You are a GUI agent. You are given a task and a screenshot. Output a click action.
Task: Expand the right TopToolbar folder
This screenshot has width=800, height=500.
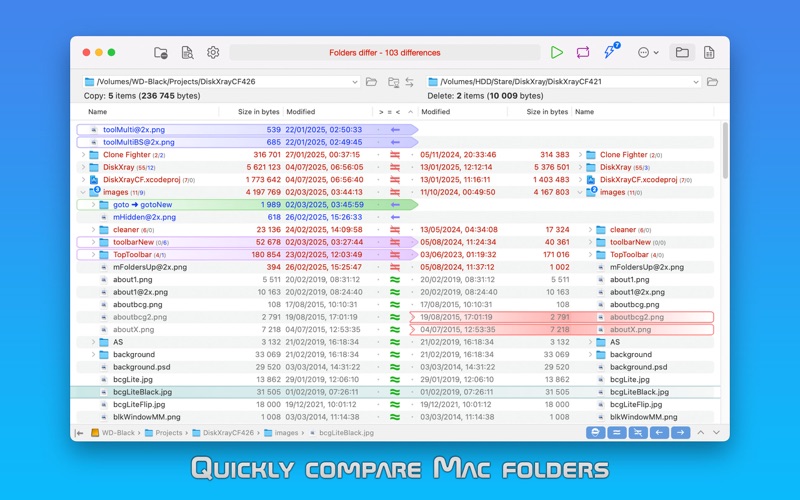(x=590, y=255)
